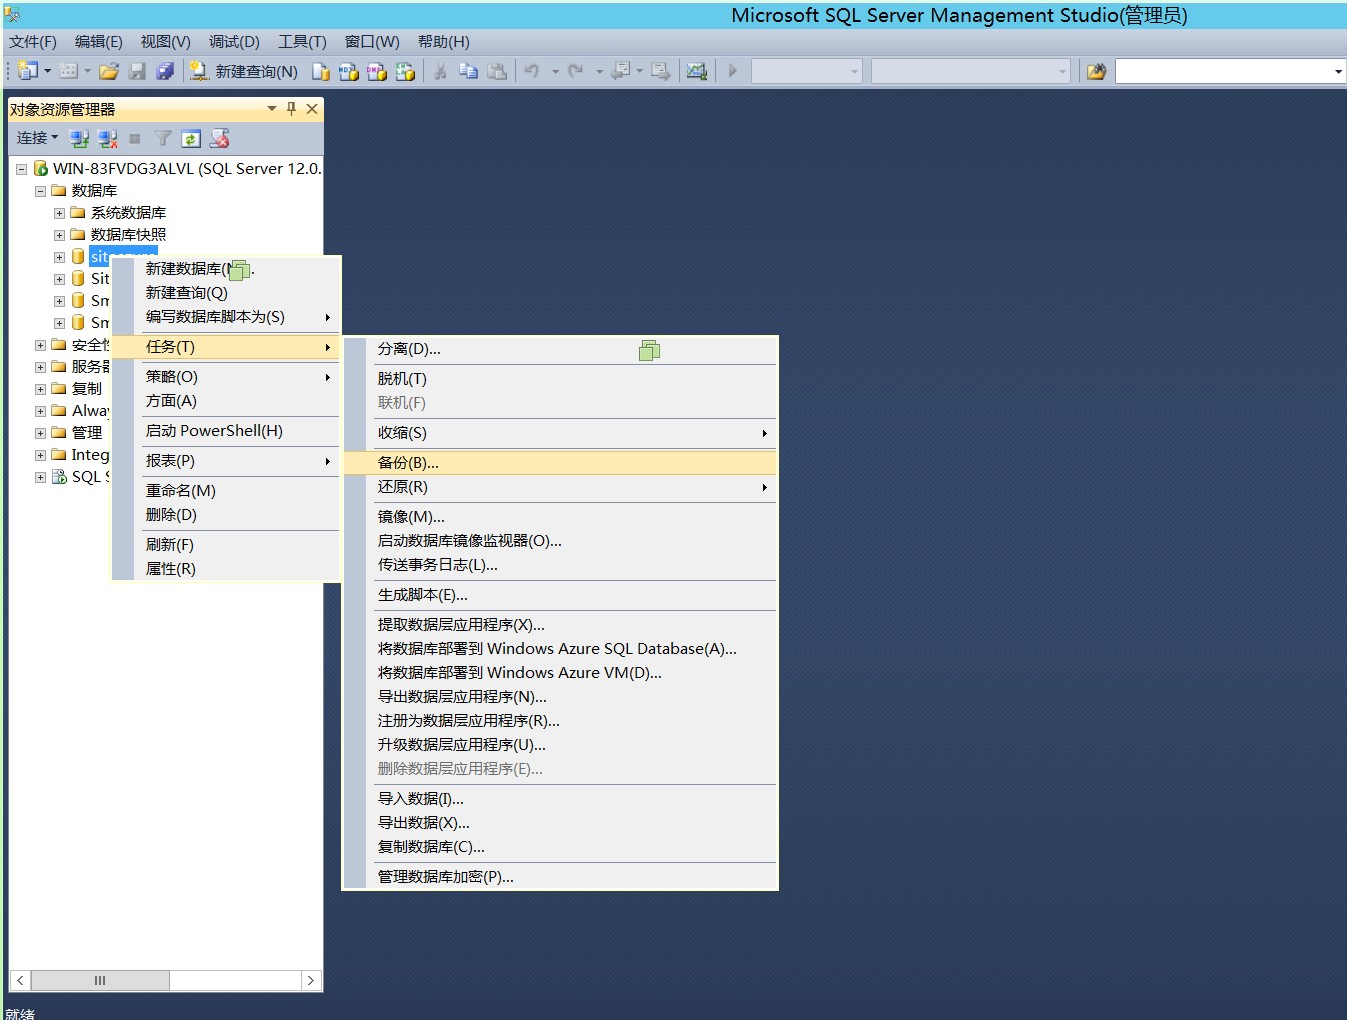The image size is (1347, 1020).
Task: Click 启动 PowerShell(H) in the context menu
Action: click(x=213, y=430)
